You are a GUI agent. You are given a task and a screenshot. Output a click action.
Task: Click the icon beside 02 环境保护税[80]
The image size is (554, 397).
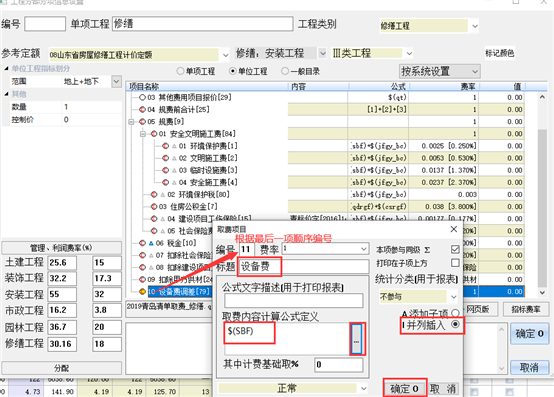tap(154, 194)
